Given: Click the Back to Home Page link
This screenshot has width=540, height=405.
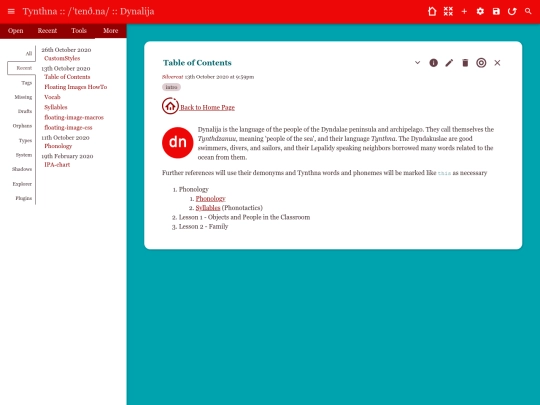Looking at the screenshot, I should point(207,107).
